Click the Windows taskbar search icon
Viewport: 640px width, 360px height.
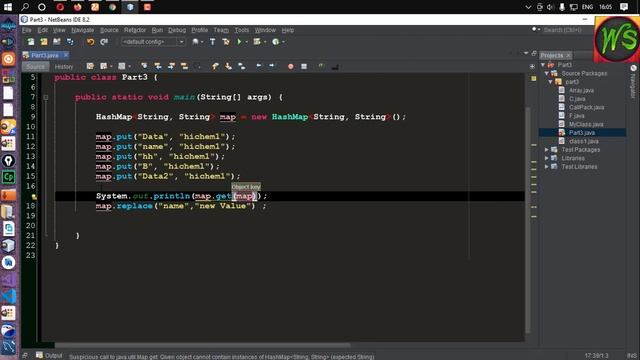(x=25, y=7)
